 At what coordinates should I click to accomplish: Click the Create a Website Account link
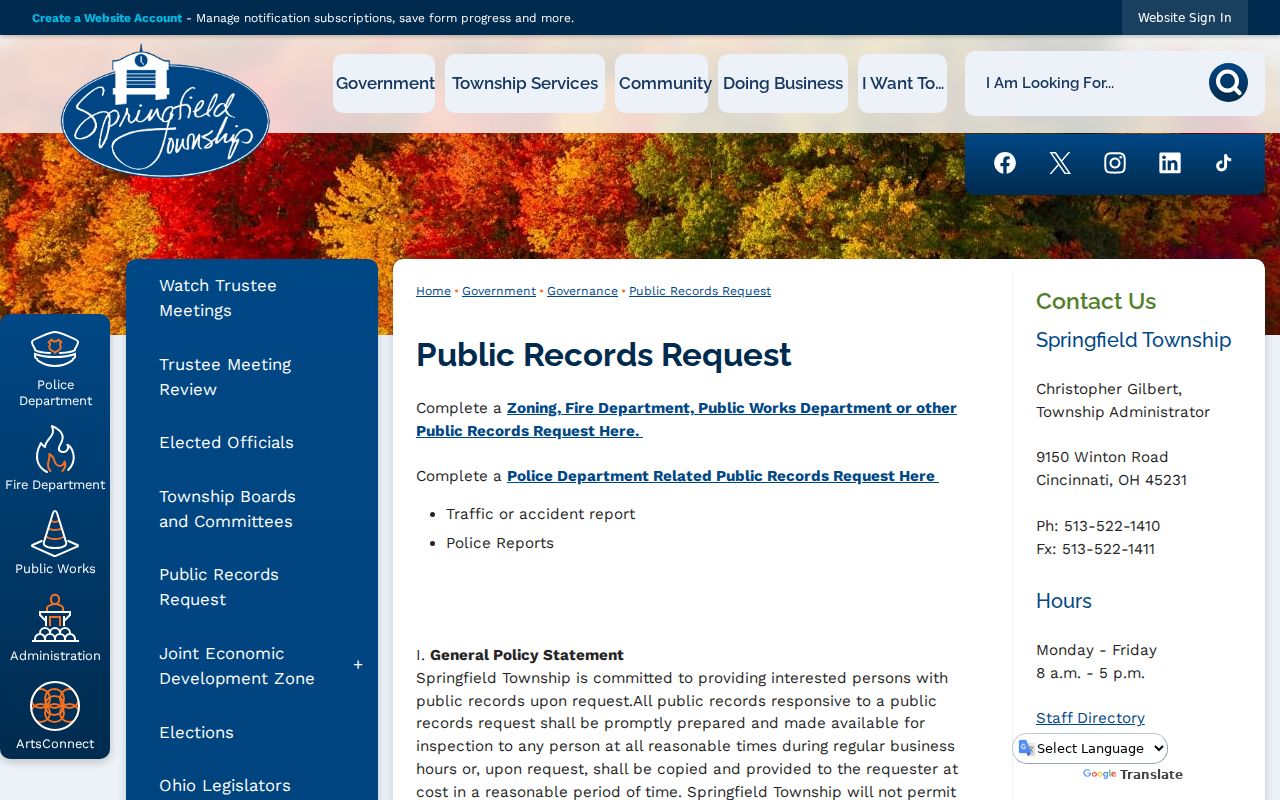coord(107,18)
